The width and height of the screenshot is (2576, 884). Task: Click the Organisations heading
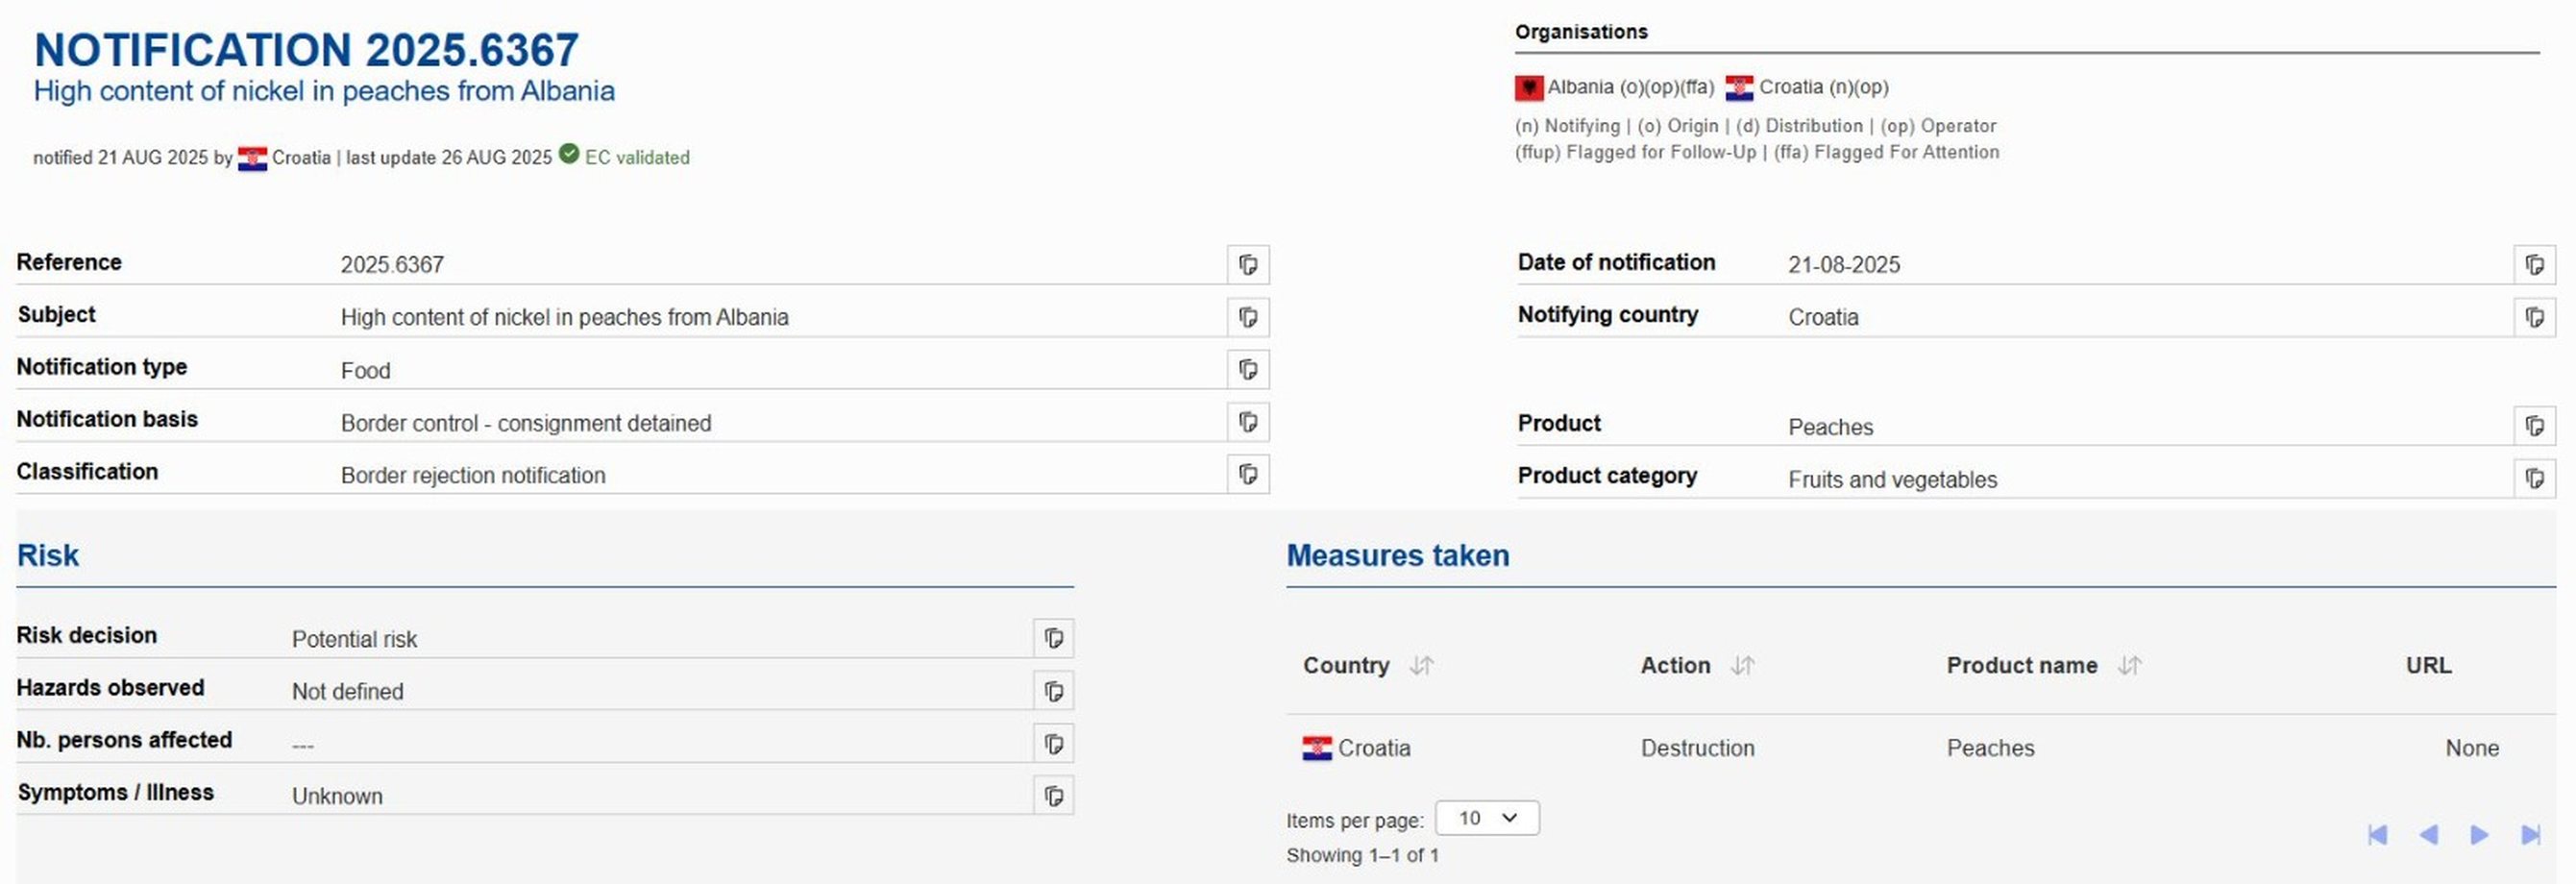(1581, 32)
